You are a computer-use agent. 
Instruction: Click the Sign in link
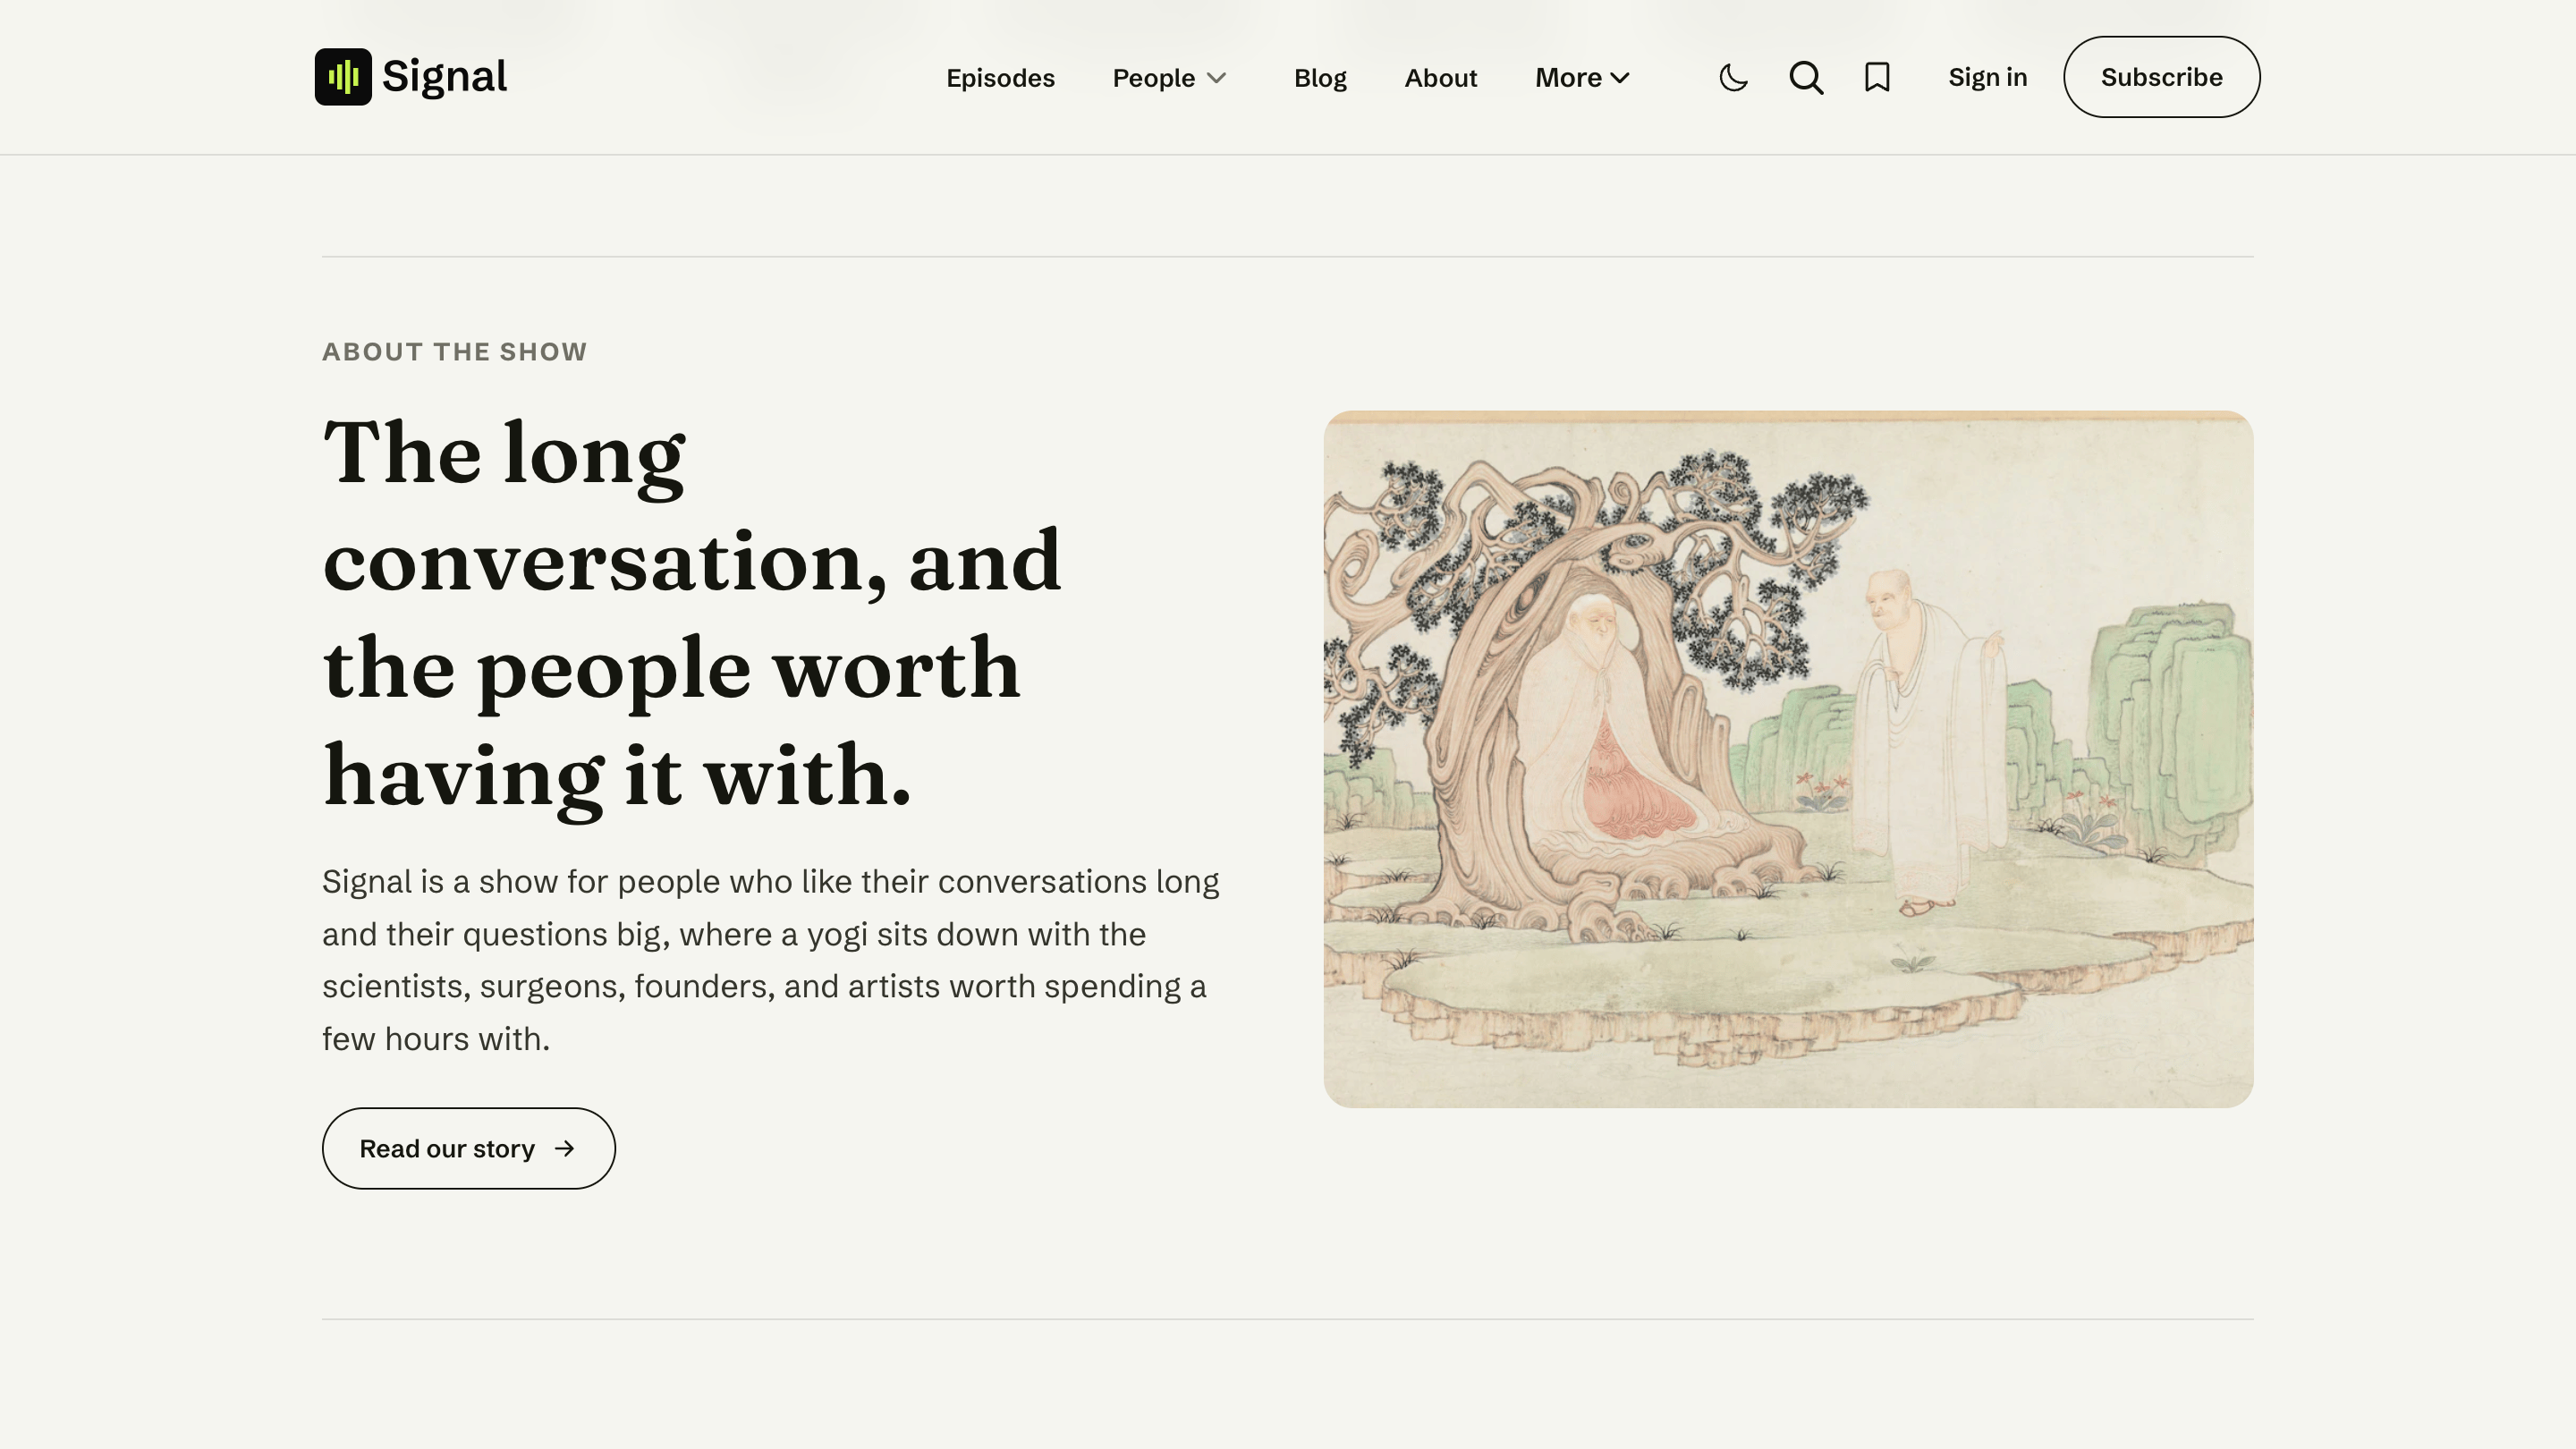(1987, 77)
